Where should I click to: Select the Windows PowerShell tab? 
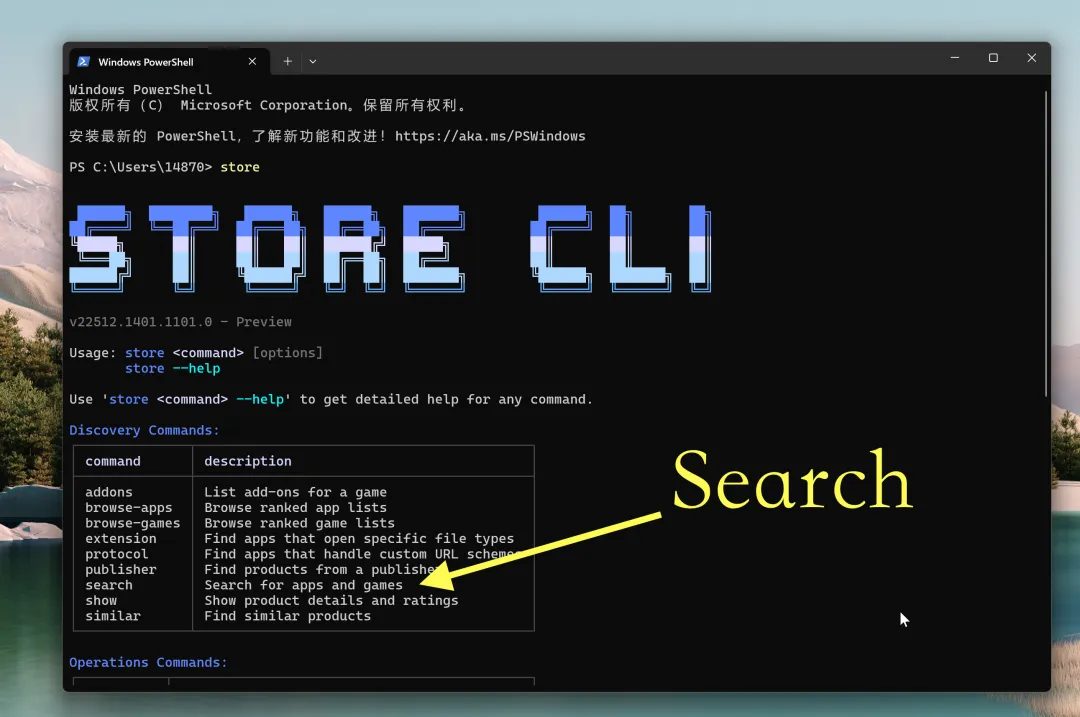(x=169, y=61)
